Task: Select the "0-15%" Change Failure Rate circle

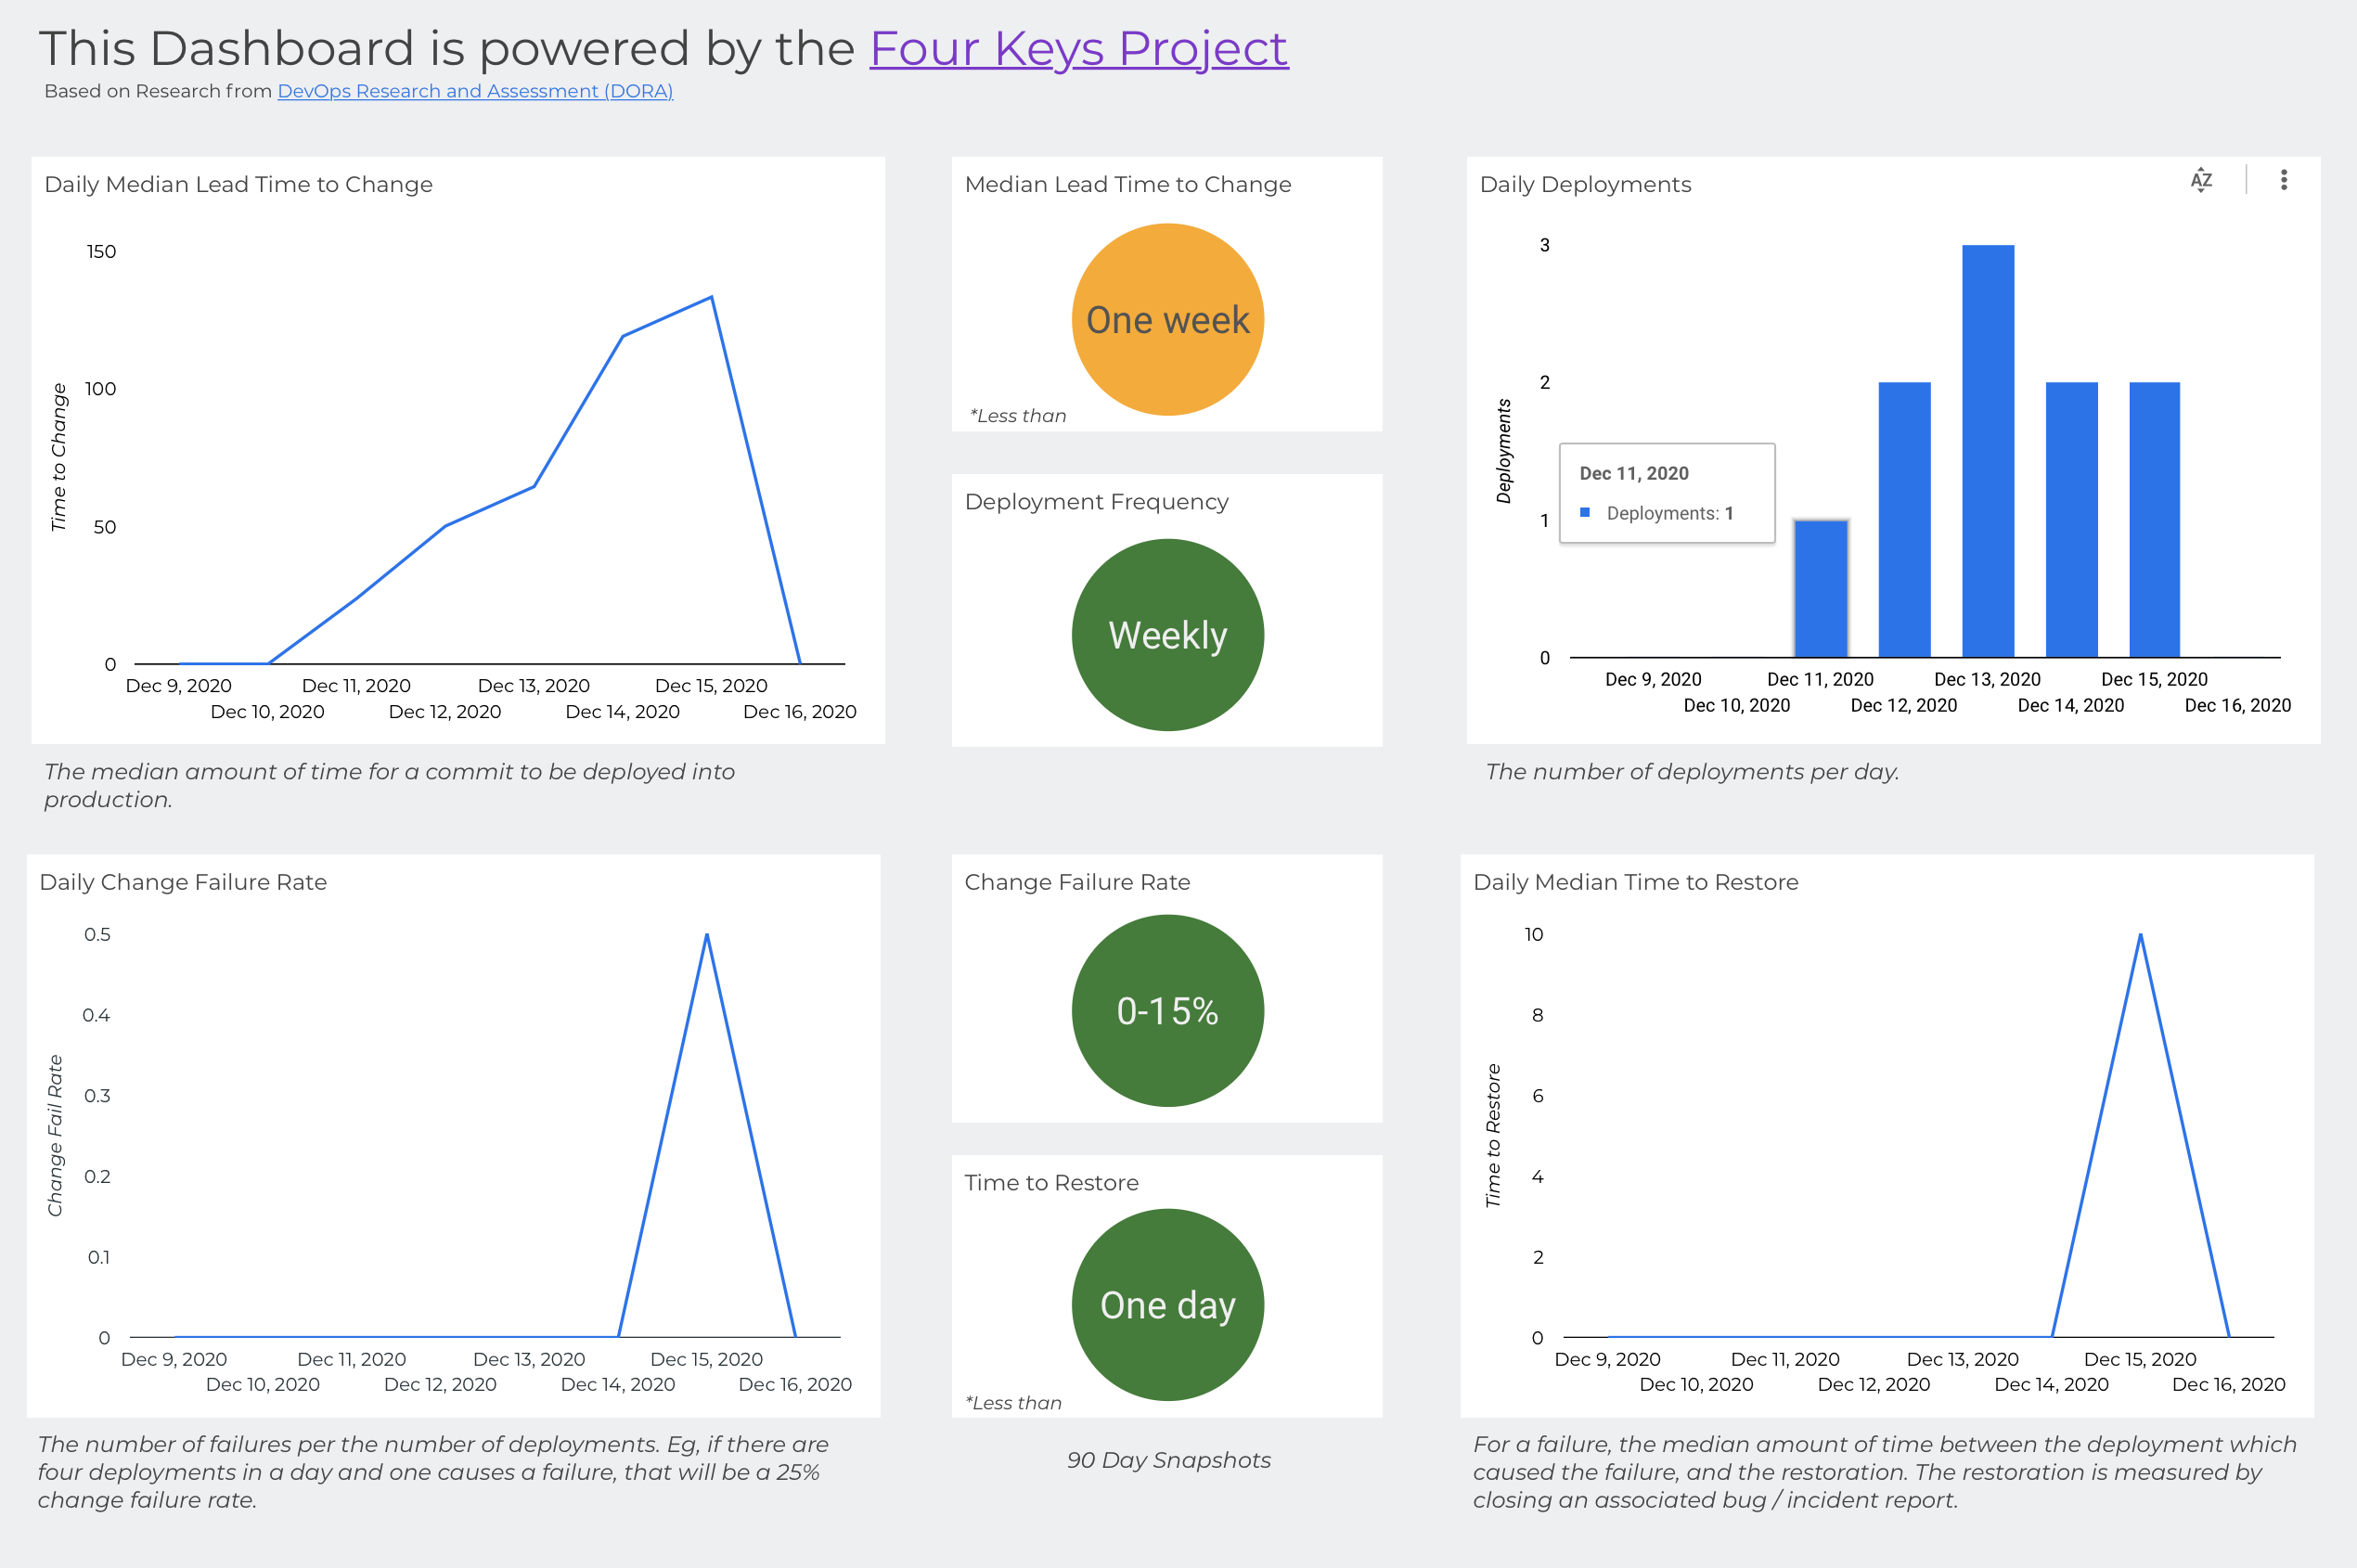Action: click(x=1167, y=1011)
